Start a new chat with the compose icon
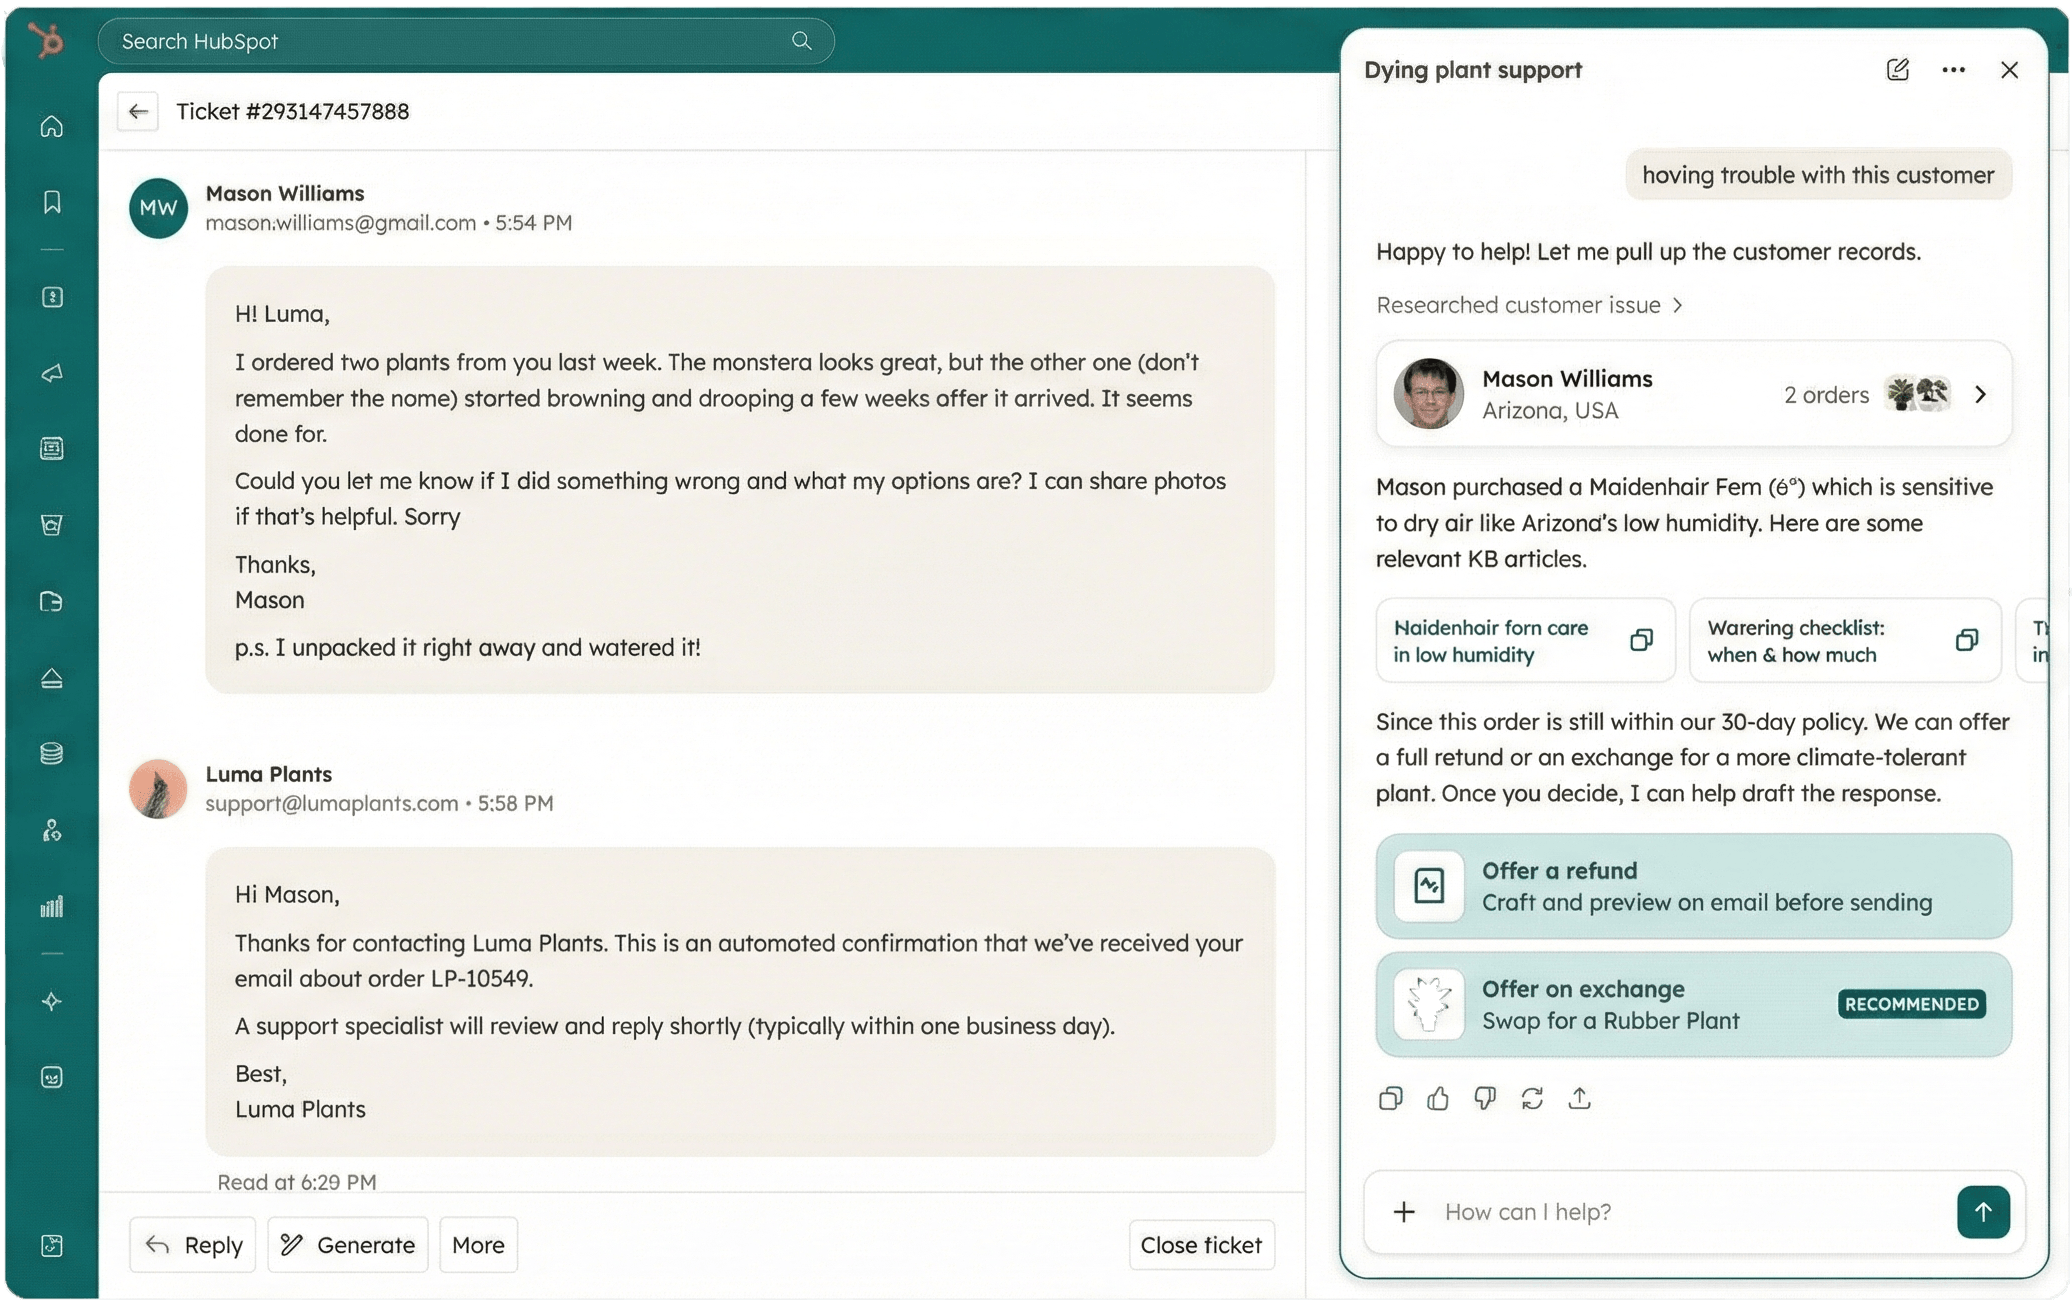The height and width of the screenshot is (1300, 2072). [1898, 69]
